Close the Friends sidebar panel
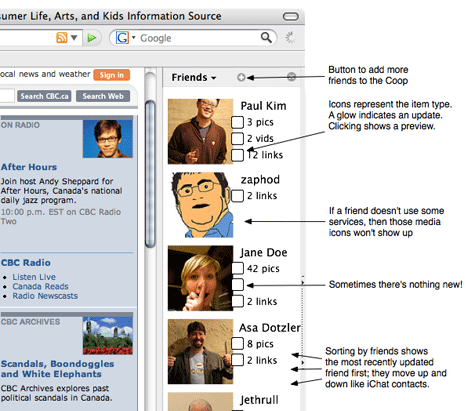Image resolution: width=475 pixels, height=411 pixels. [x=291, y=77]
